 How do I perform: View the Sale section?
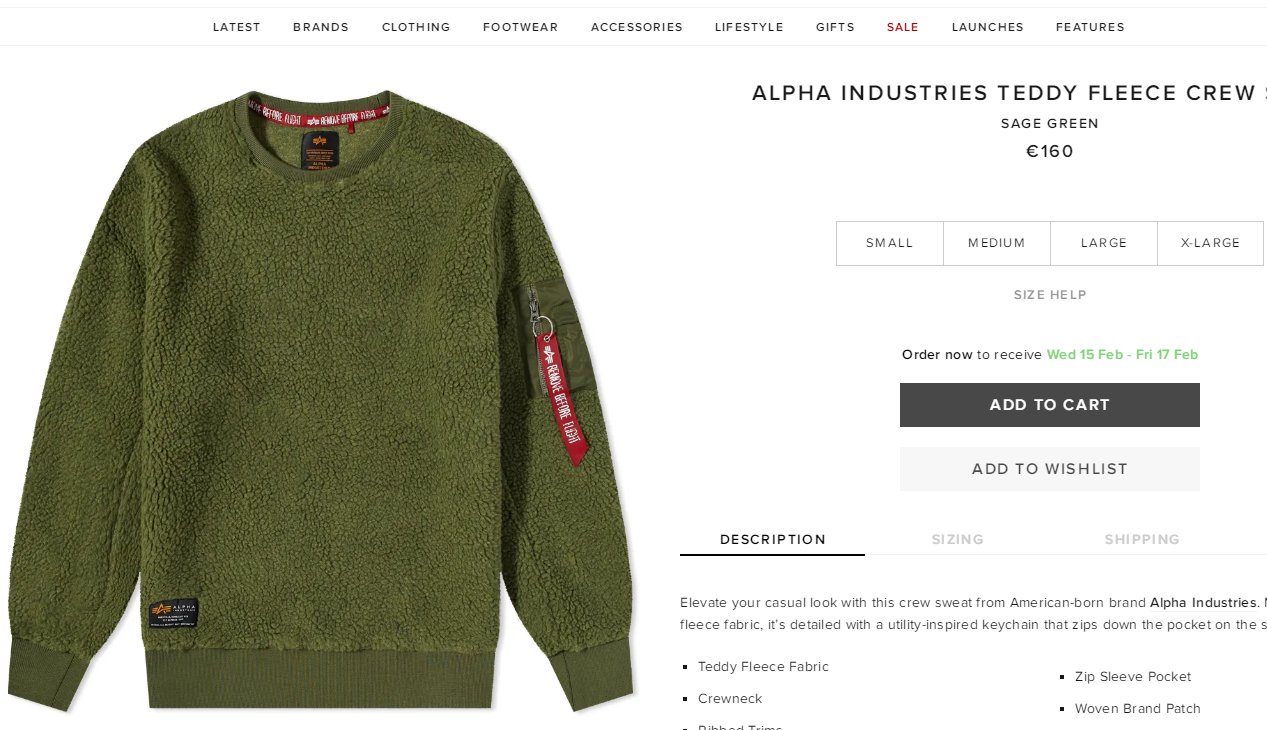pyautogui.click(x=903, y=27)
